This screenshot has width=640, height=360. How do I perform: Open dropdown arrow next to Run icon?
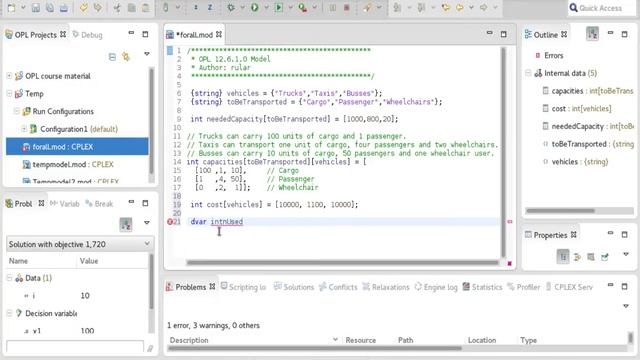coord(266,8)
